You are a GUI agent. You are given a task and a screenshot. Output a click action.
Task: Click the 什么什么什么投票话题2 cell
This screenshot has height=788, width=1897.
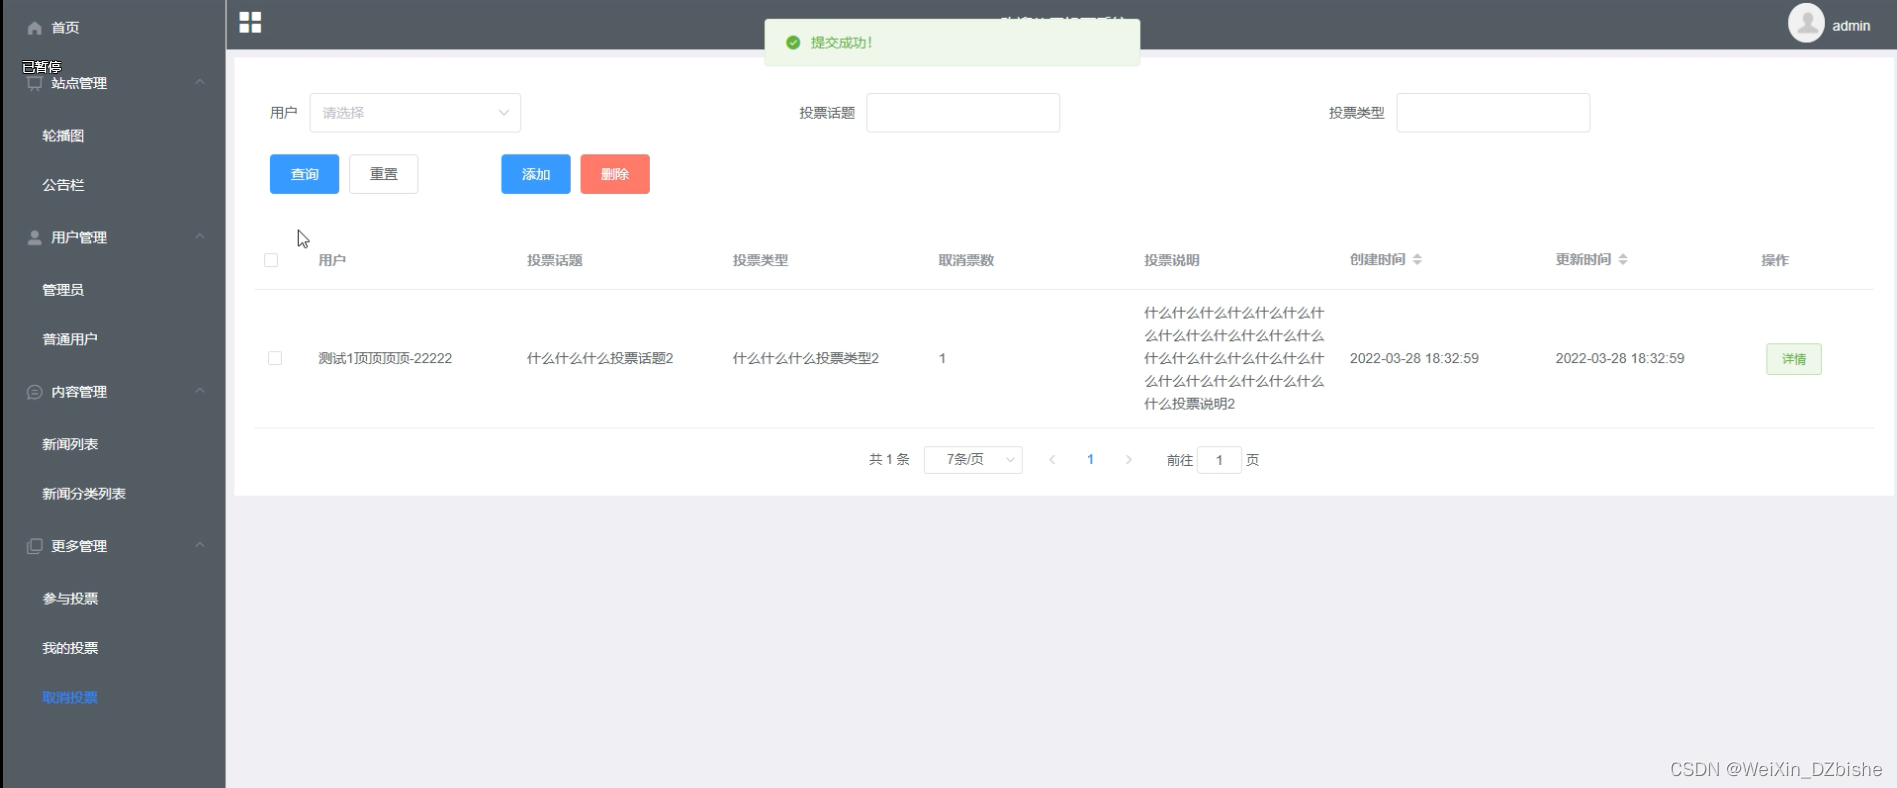tap(600, 358)
